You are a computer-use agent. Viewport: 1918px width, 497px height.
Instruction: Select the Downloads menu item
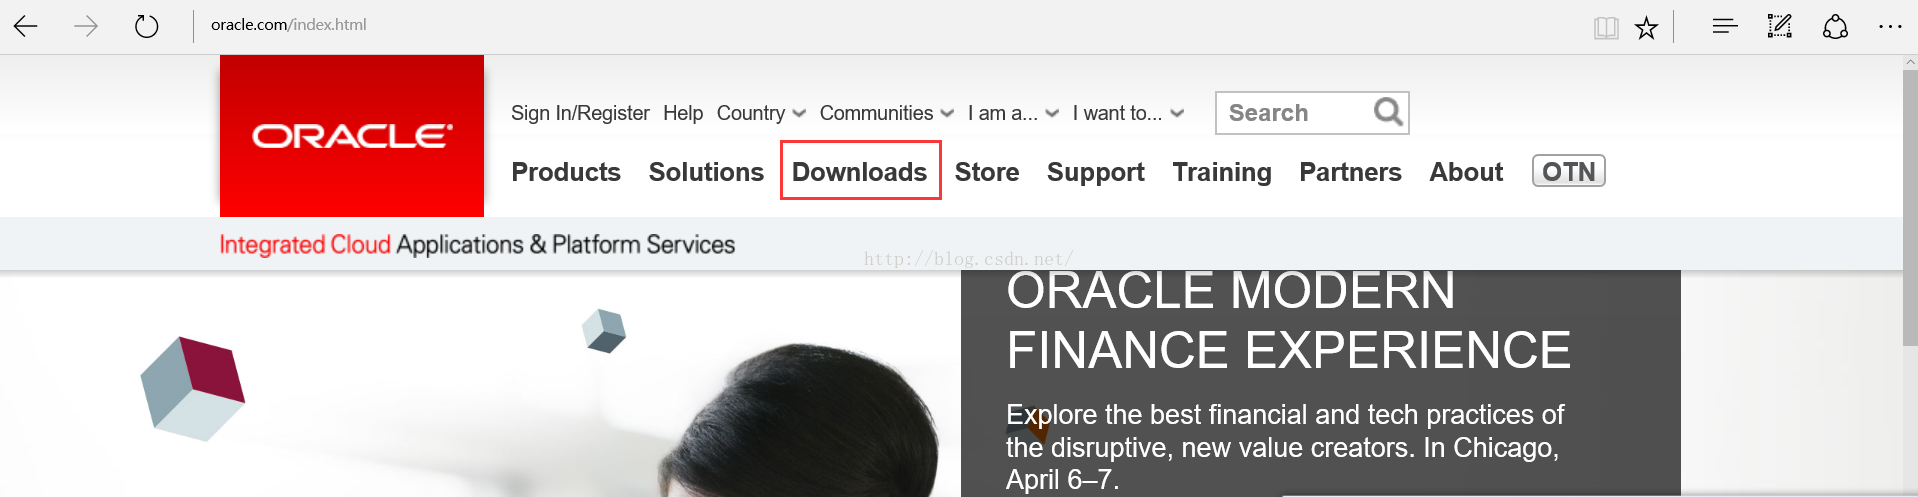860,172
